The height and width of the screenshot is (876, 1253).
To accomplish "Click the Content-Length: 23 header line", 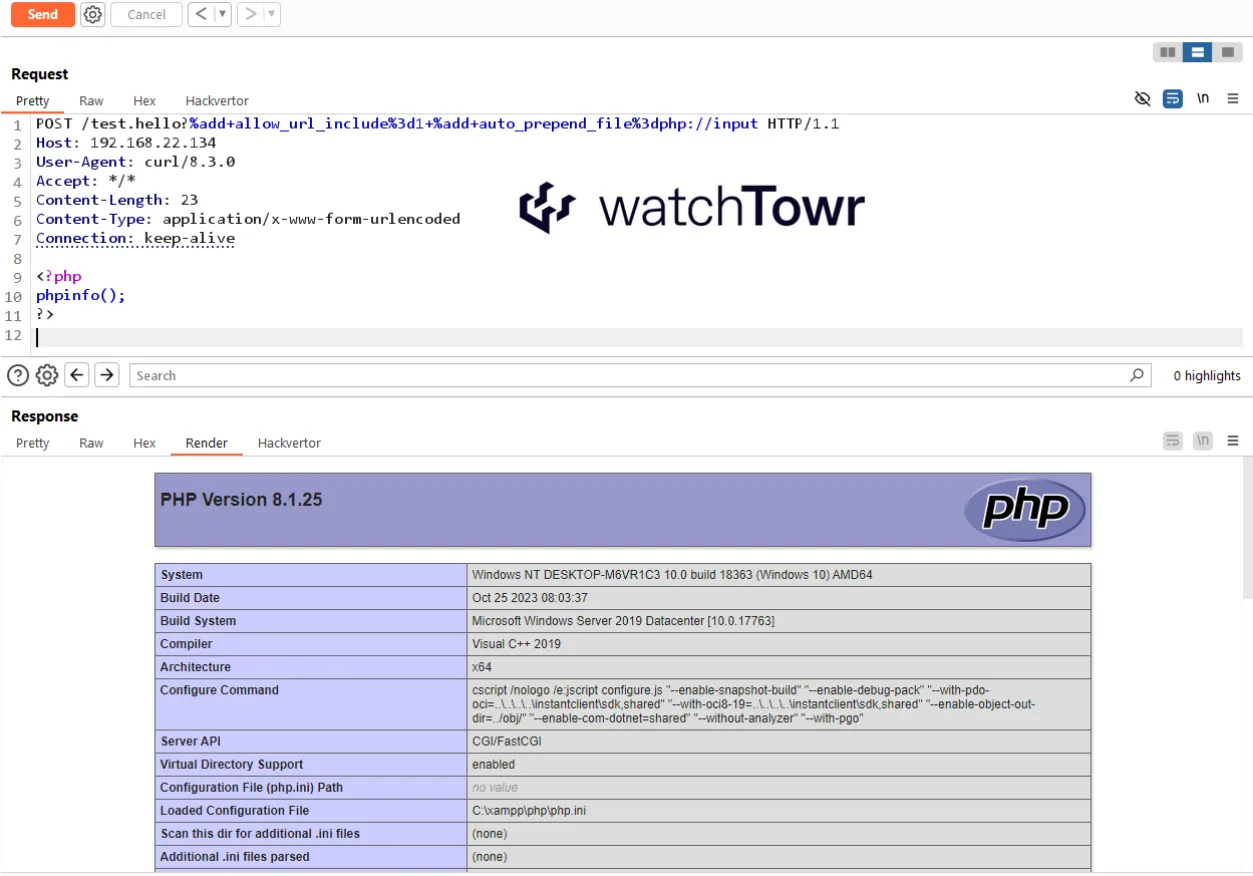I will 117,200.
